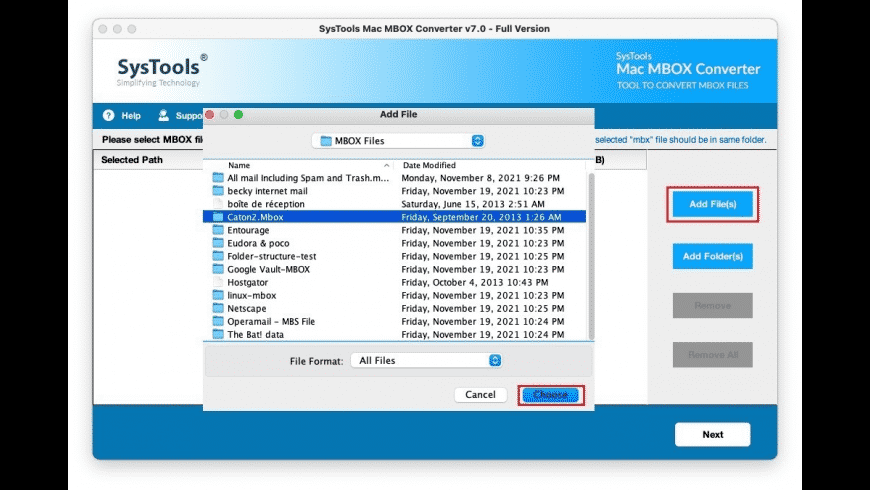The image size is (870, 490).
Task: Select becky internet mail row
Action: click(x=394, y=191)
